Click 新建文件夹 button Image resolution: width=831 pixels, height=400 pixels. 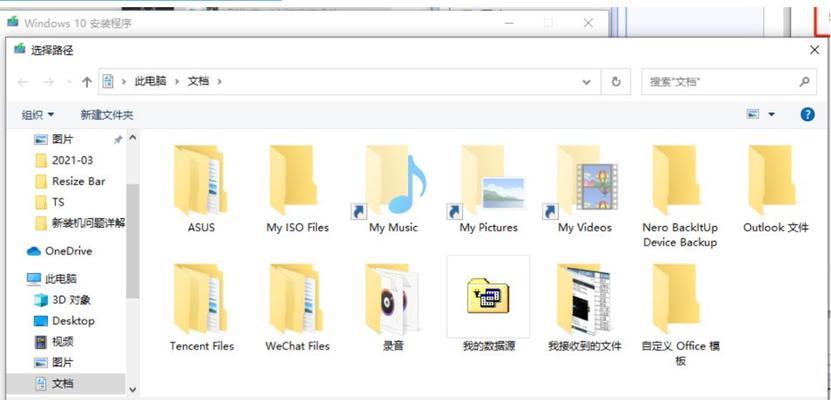107,115
